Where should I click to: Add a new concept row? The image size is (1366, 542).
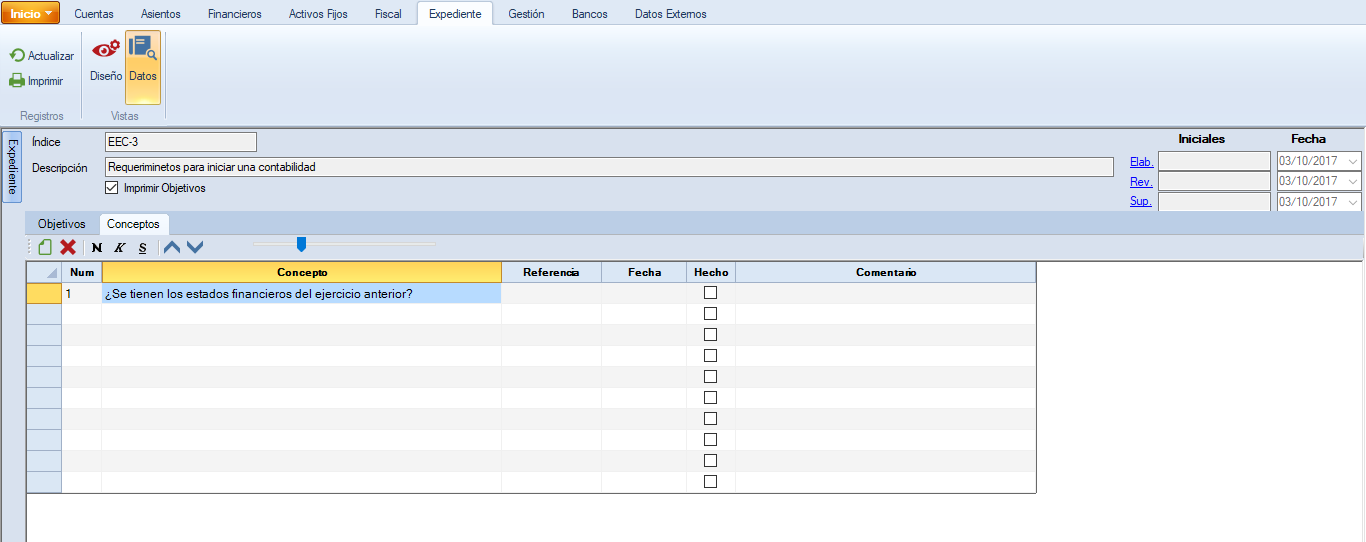[x=45, y=247]
